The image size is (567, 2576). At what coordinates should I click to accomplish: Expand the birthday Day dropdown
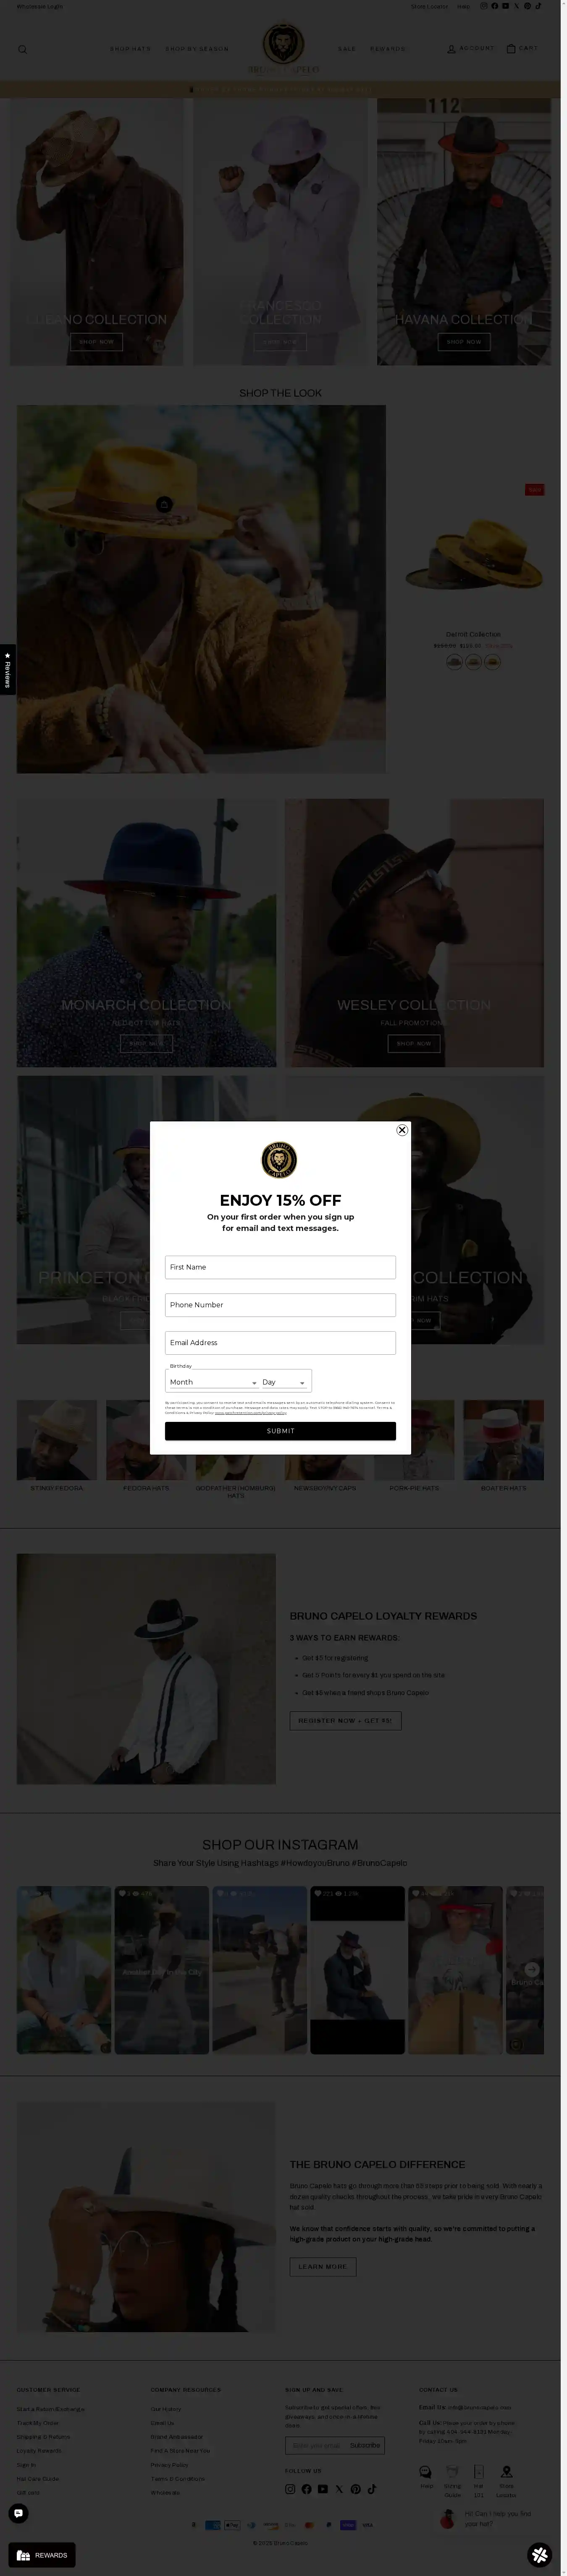click(284, 1382)
